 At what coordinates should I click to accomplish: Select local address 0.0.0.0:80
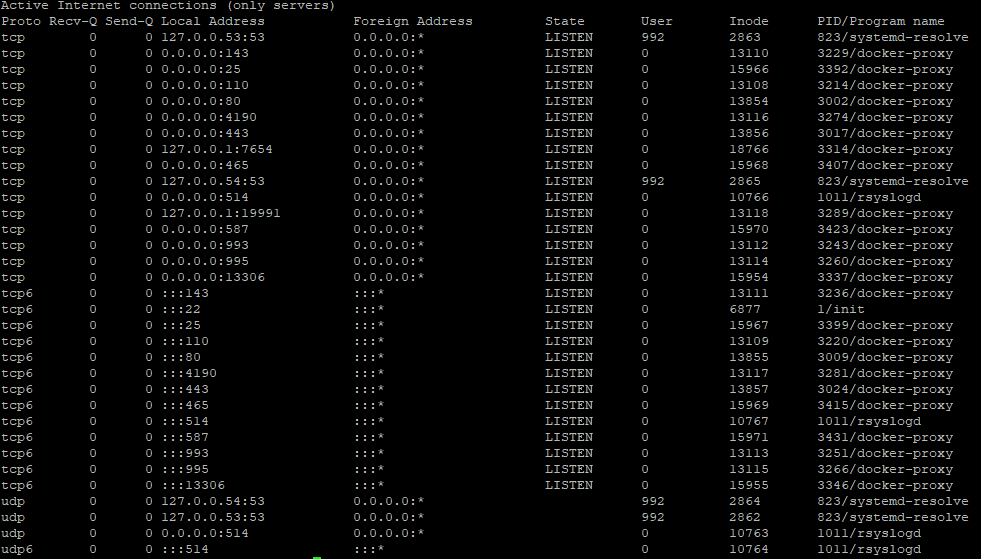point(201,101)
